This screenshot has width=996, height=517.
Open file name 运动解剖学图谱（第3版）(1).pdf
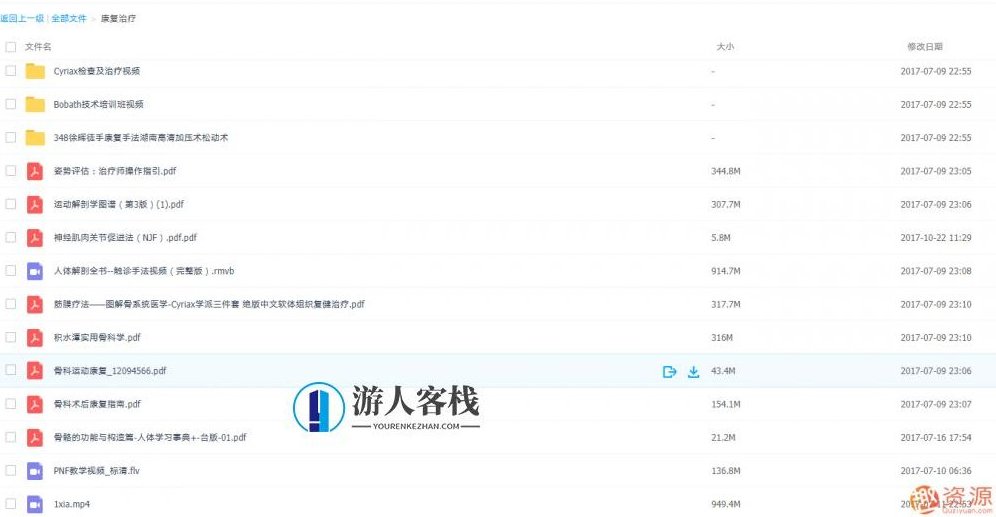[119, 205]
